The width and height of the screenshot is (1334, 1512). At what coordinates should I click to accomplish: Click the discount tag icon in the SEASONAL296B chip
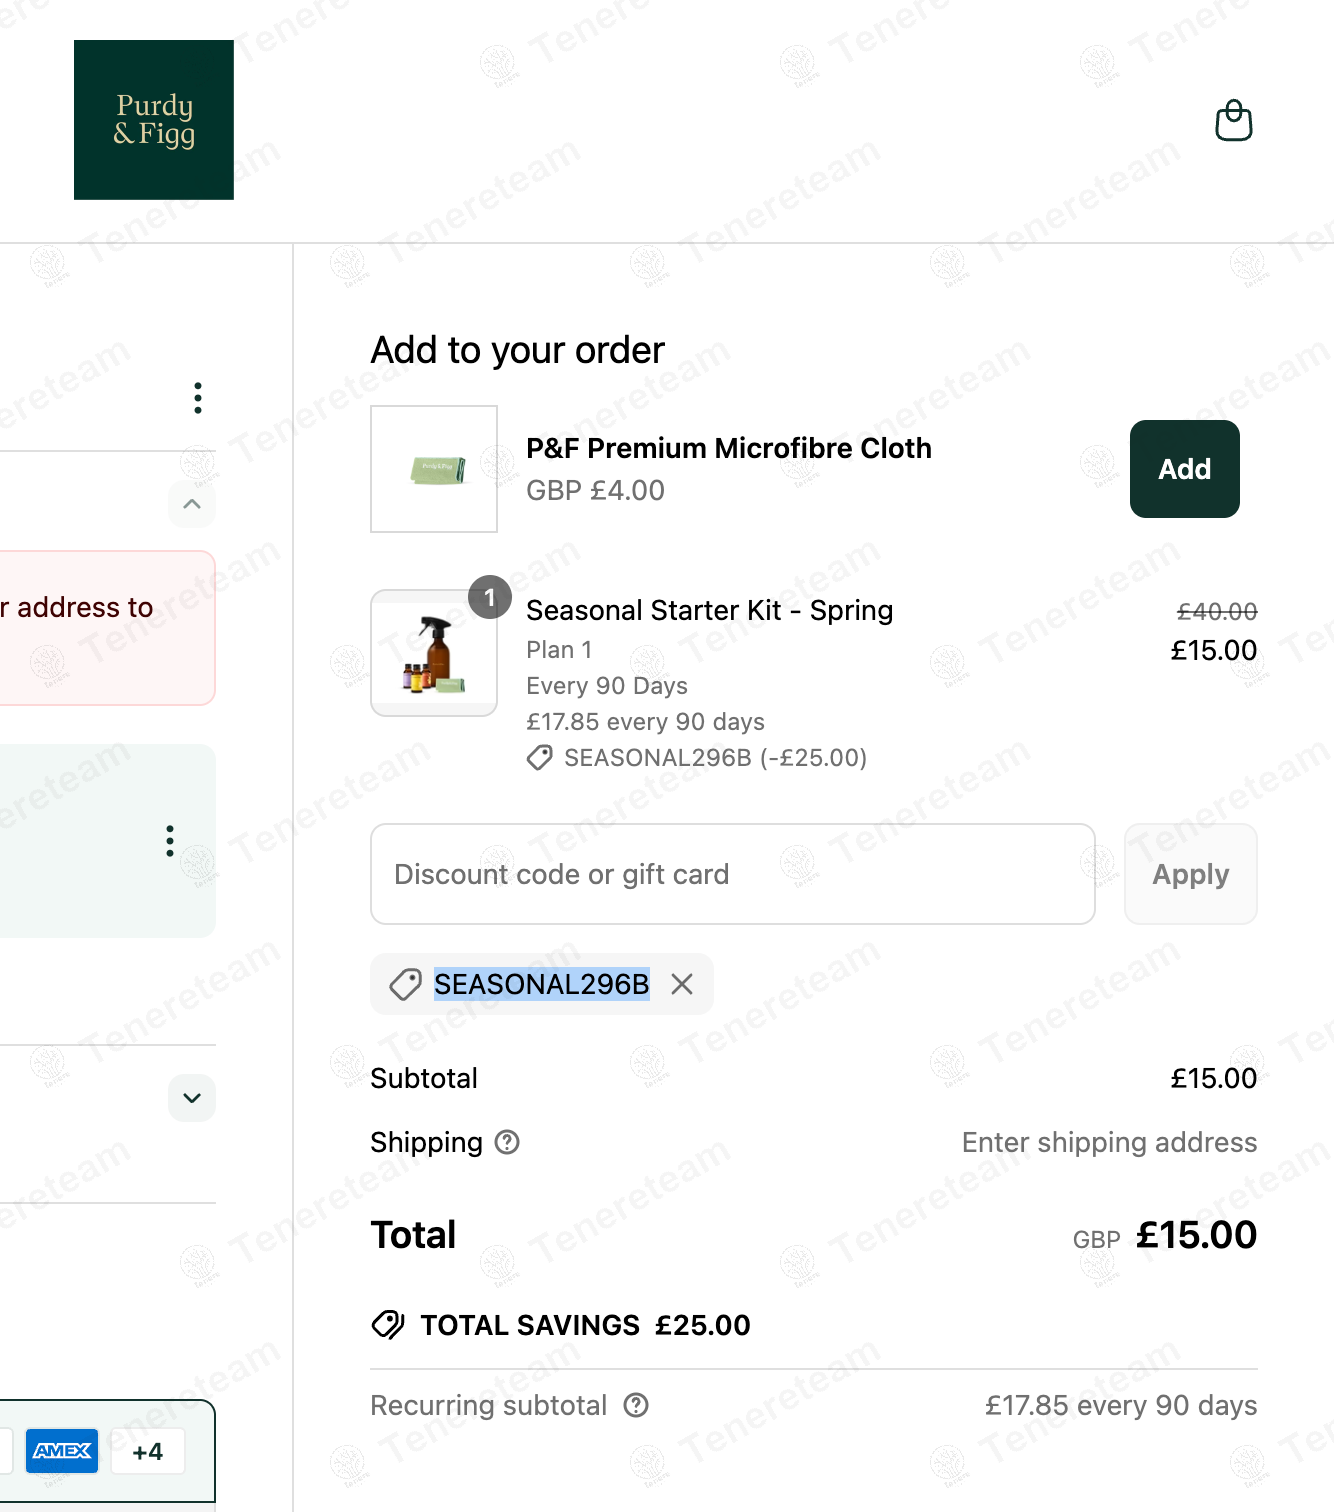[x=405, y=985]
